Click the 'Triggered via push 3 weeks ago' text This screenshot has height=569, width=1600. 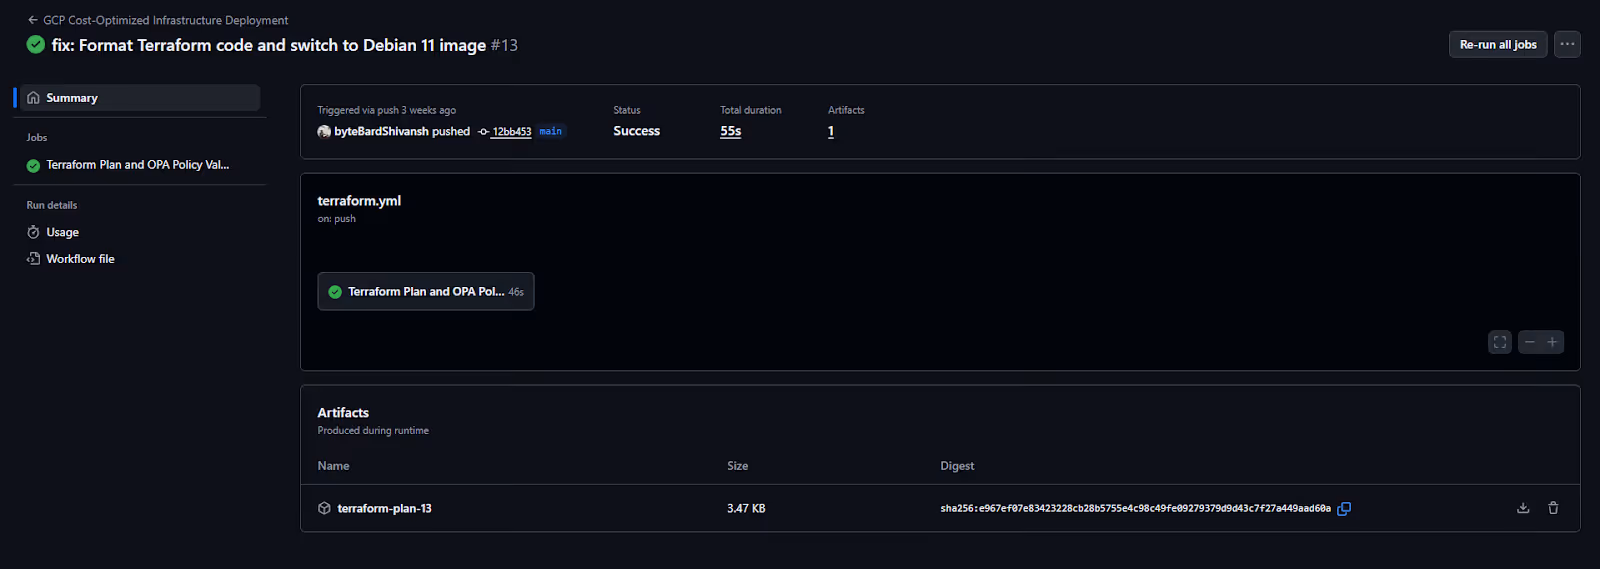pos(386,110)
